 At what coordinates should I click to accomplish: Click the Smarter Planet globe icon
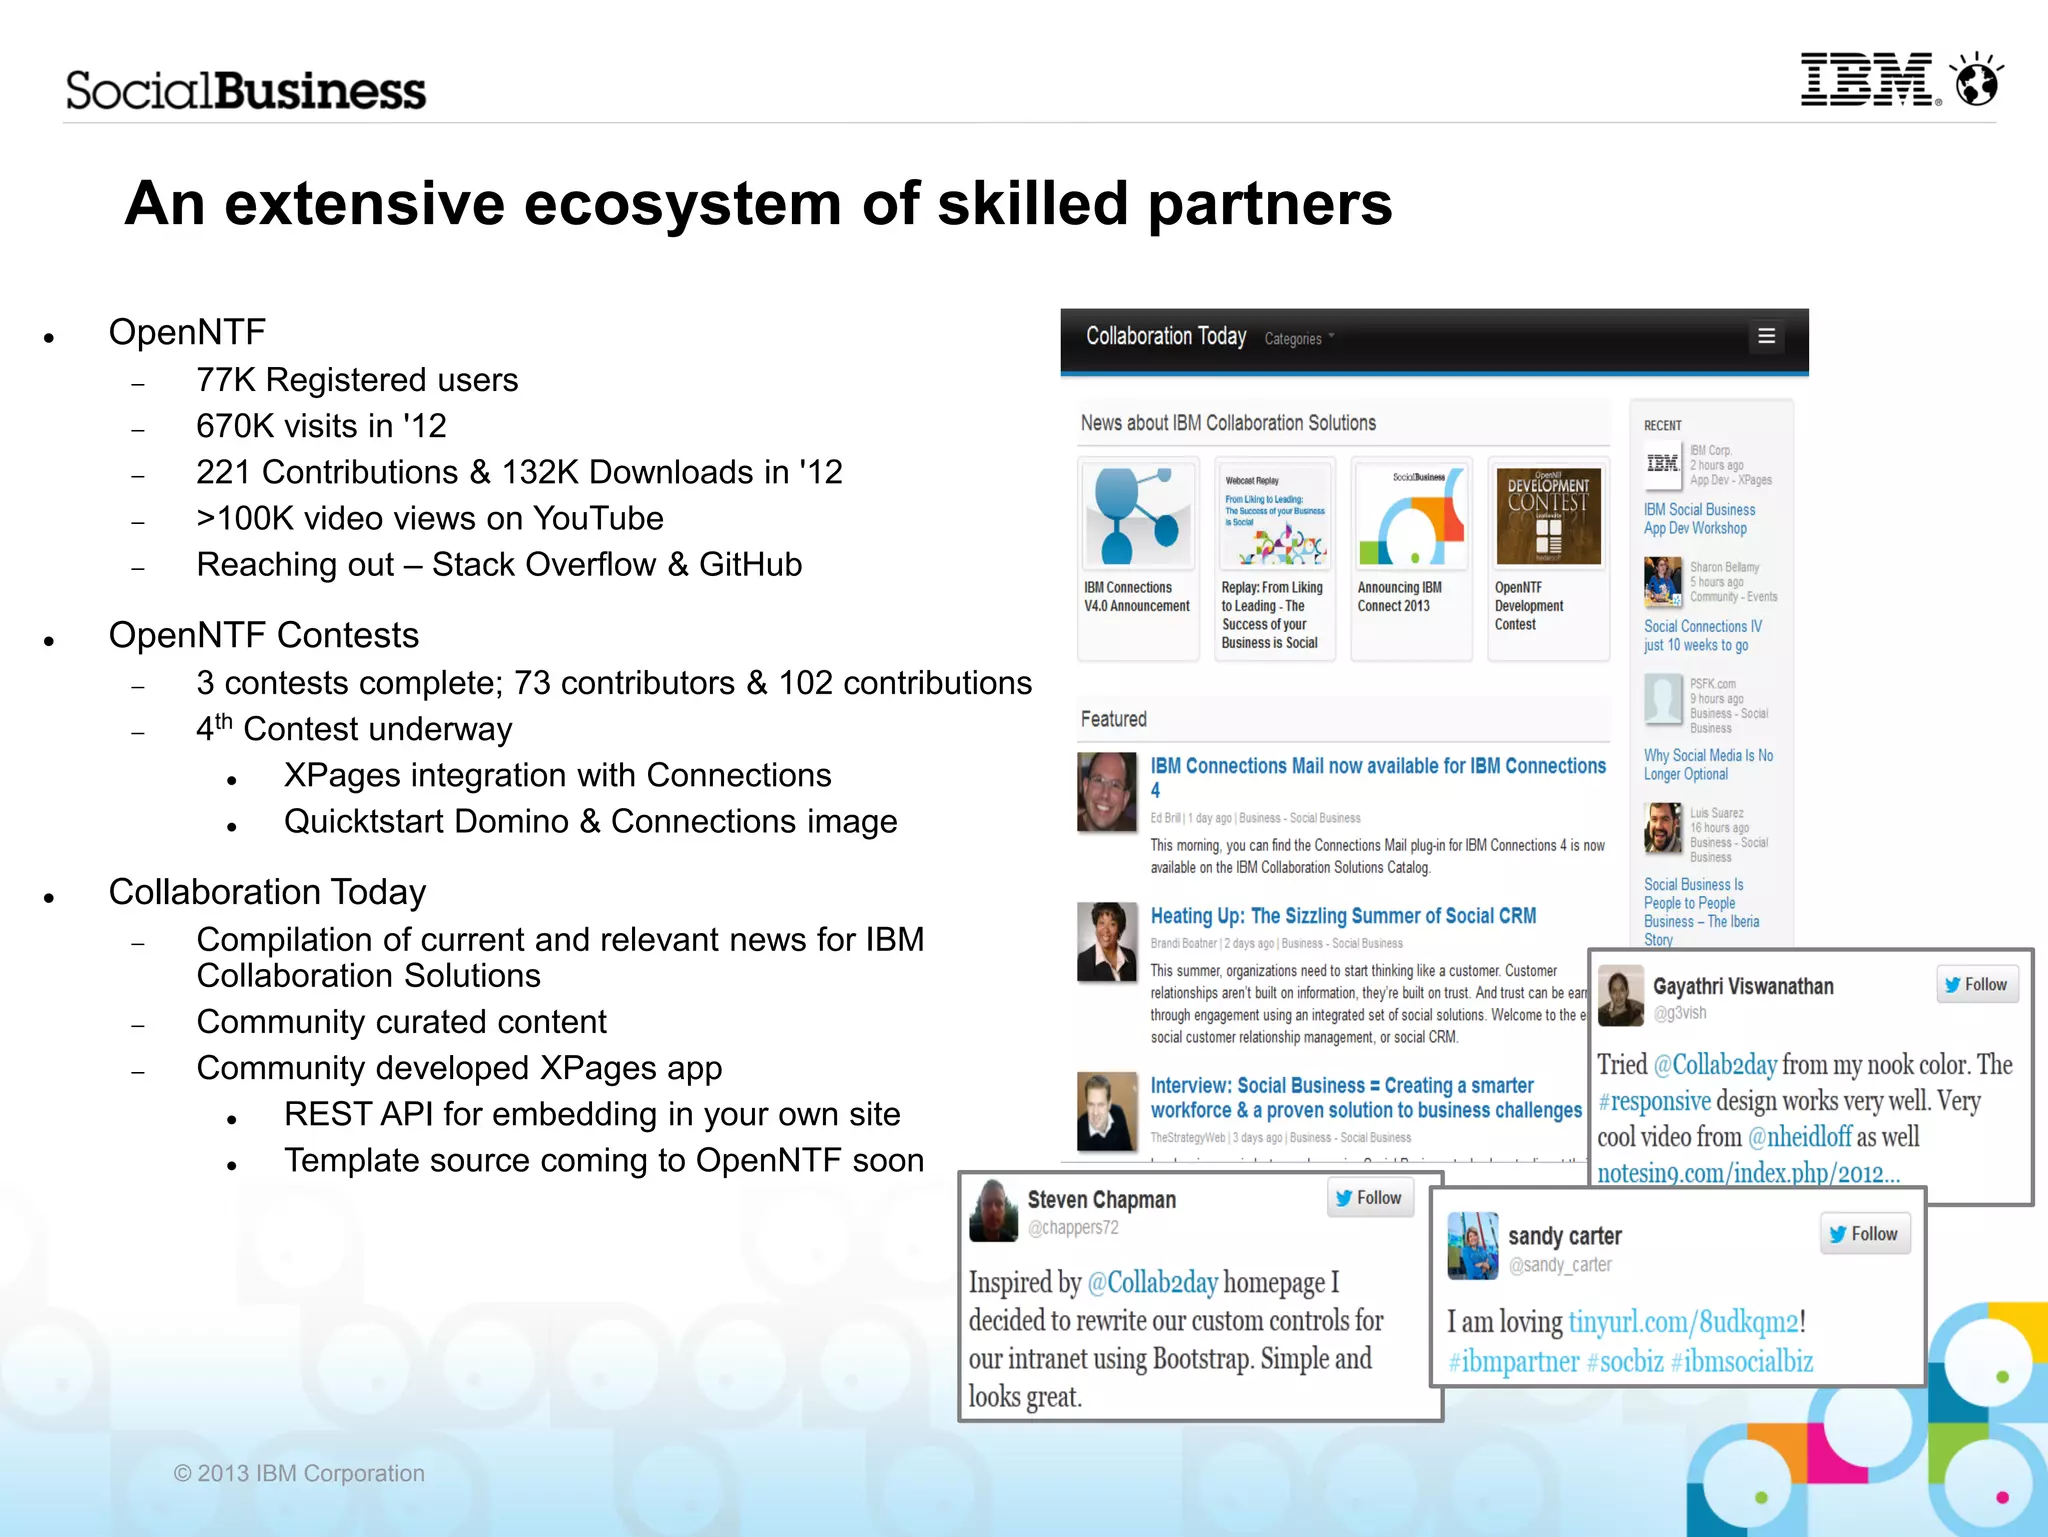point(1977,78)
